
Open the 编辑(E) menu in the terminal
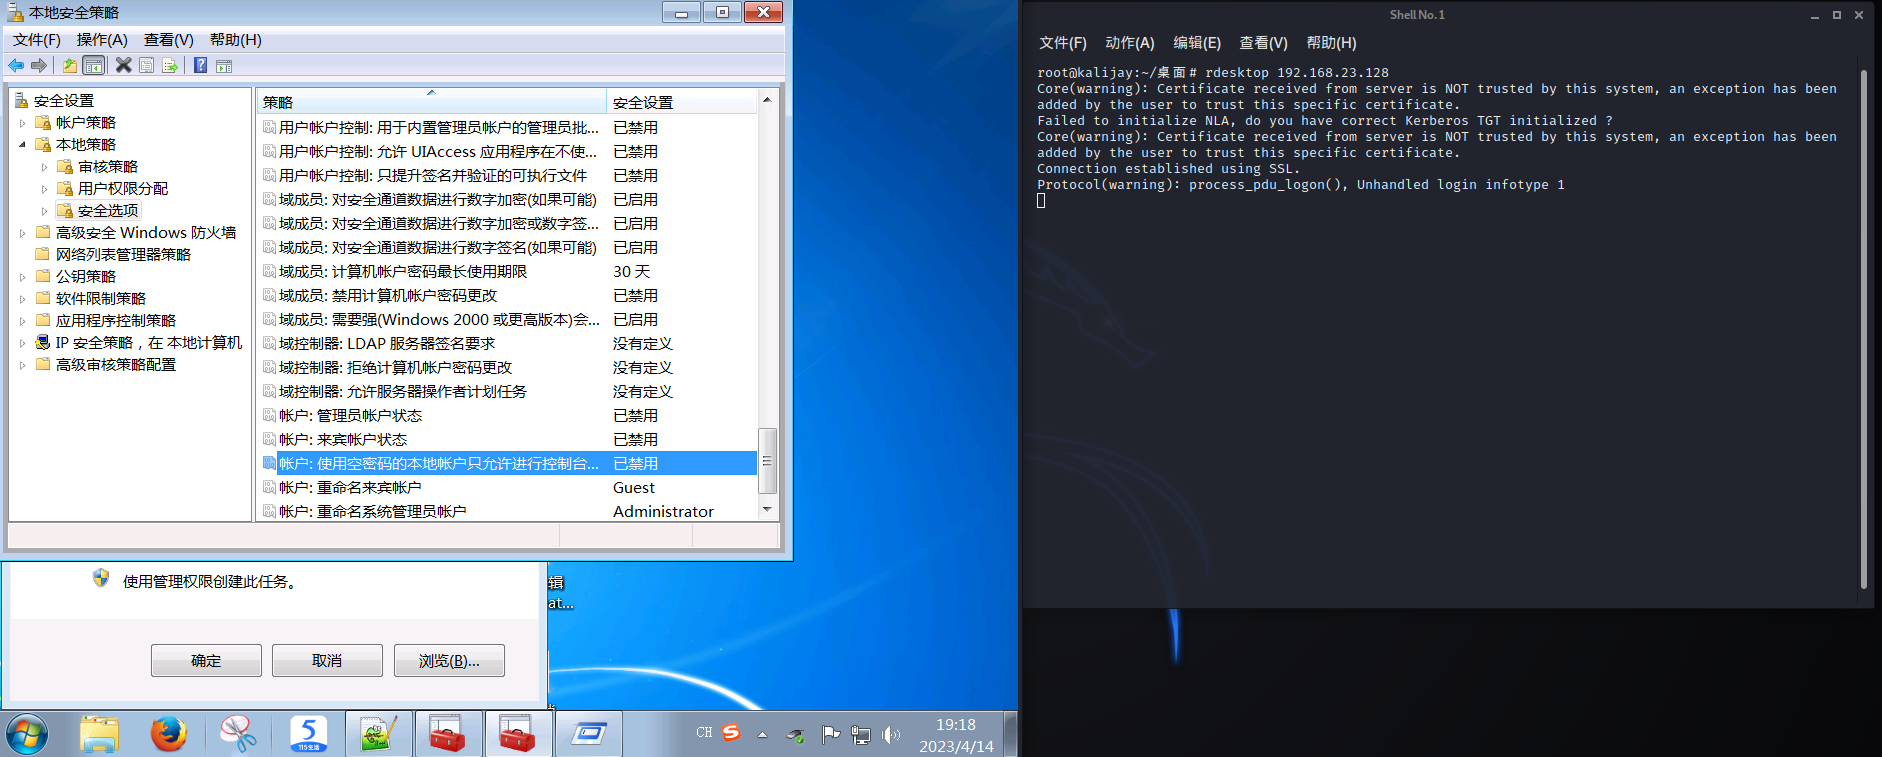pos(1196,43)
